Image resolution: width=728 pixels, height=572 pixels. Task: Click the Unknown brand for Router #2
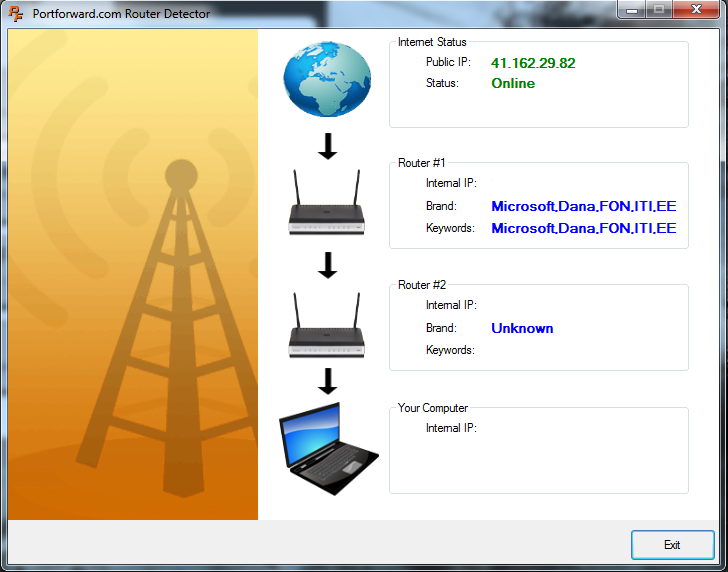[x=522, y=329]
